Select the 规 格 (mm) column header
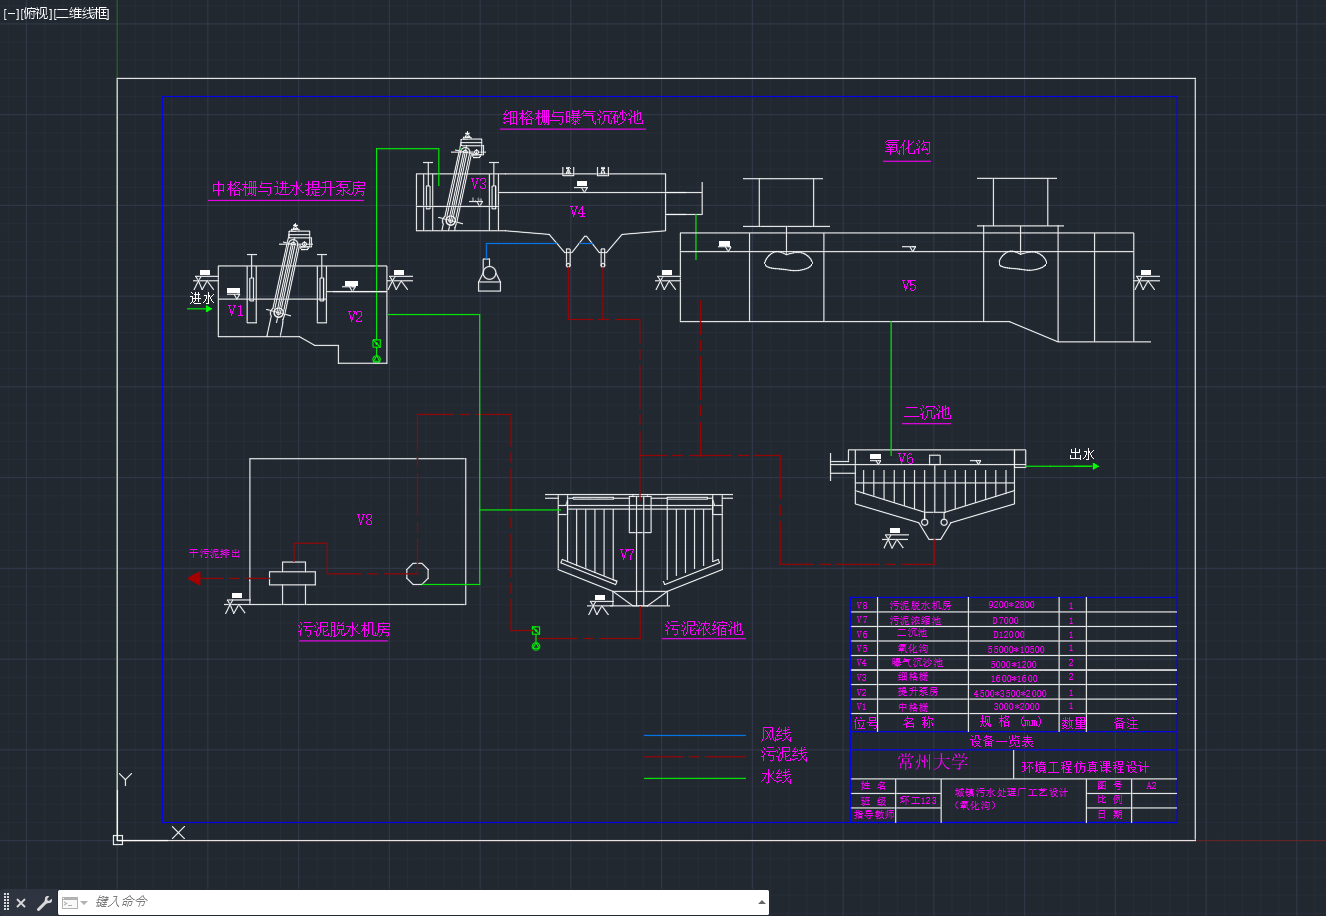The height and width of the screenshot is (916, 1326). click(1010, 722)
